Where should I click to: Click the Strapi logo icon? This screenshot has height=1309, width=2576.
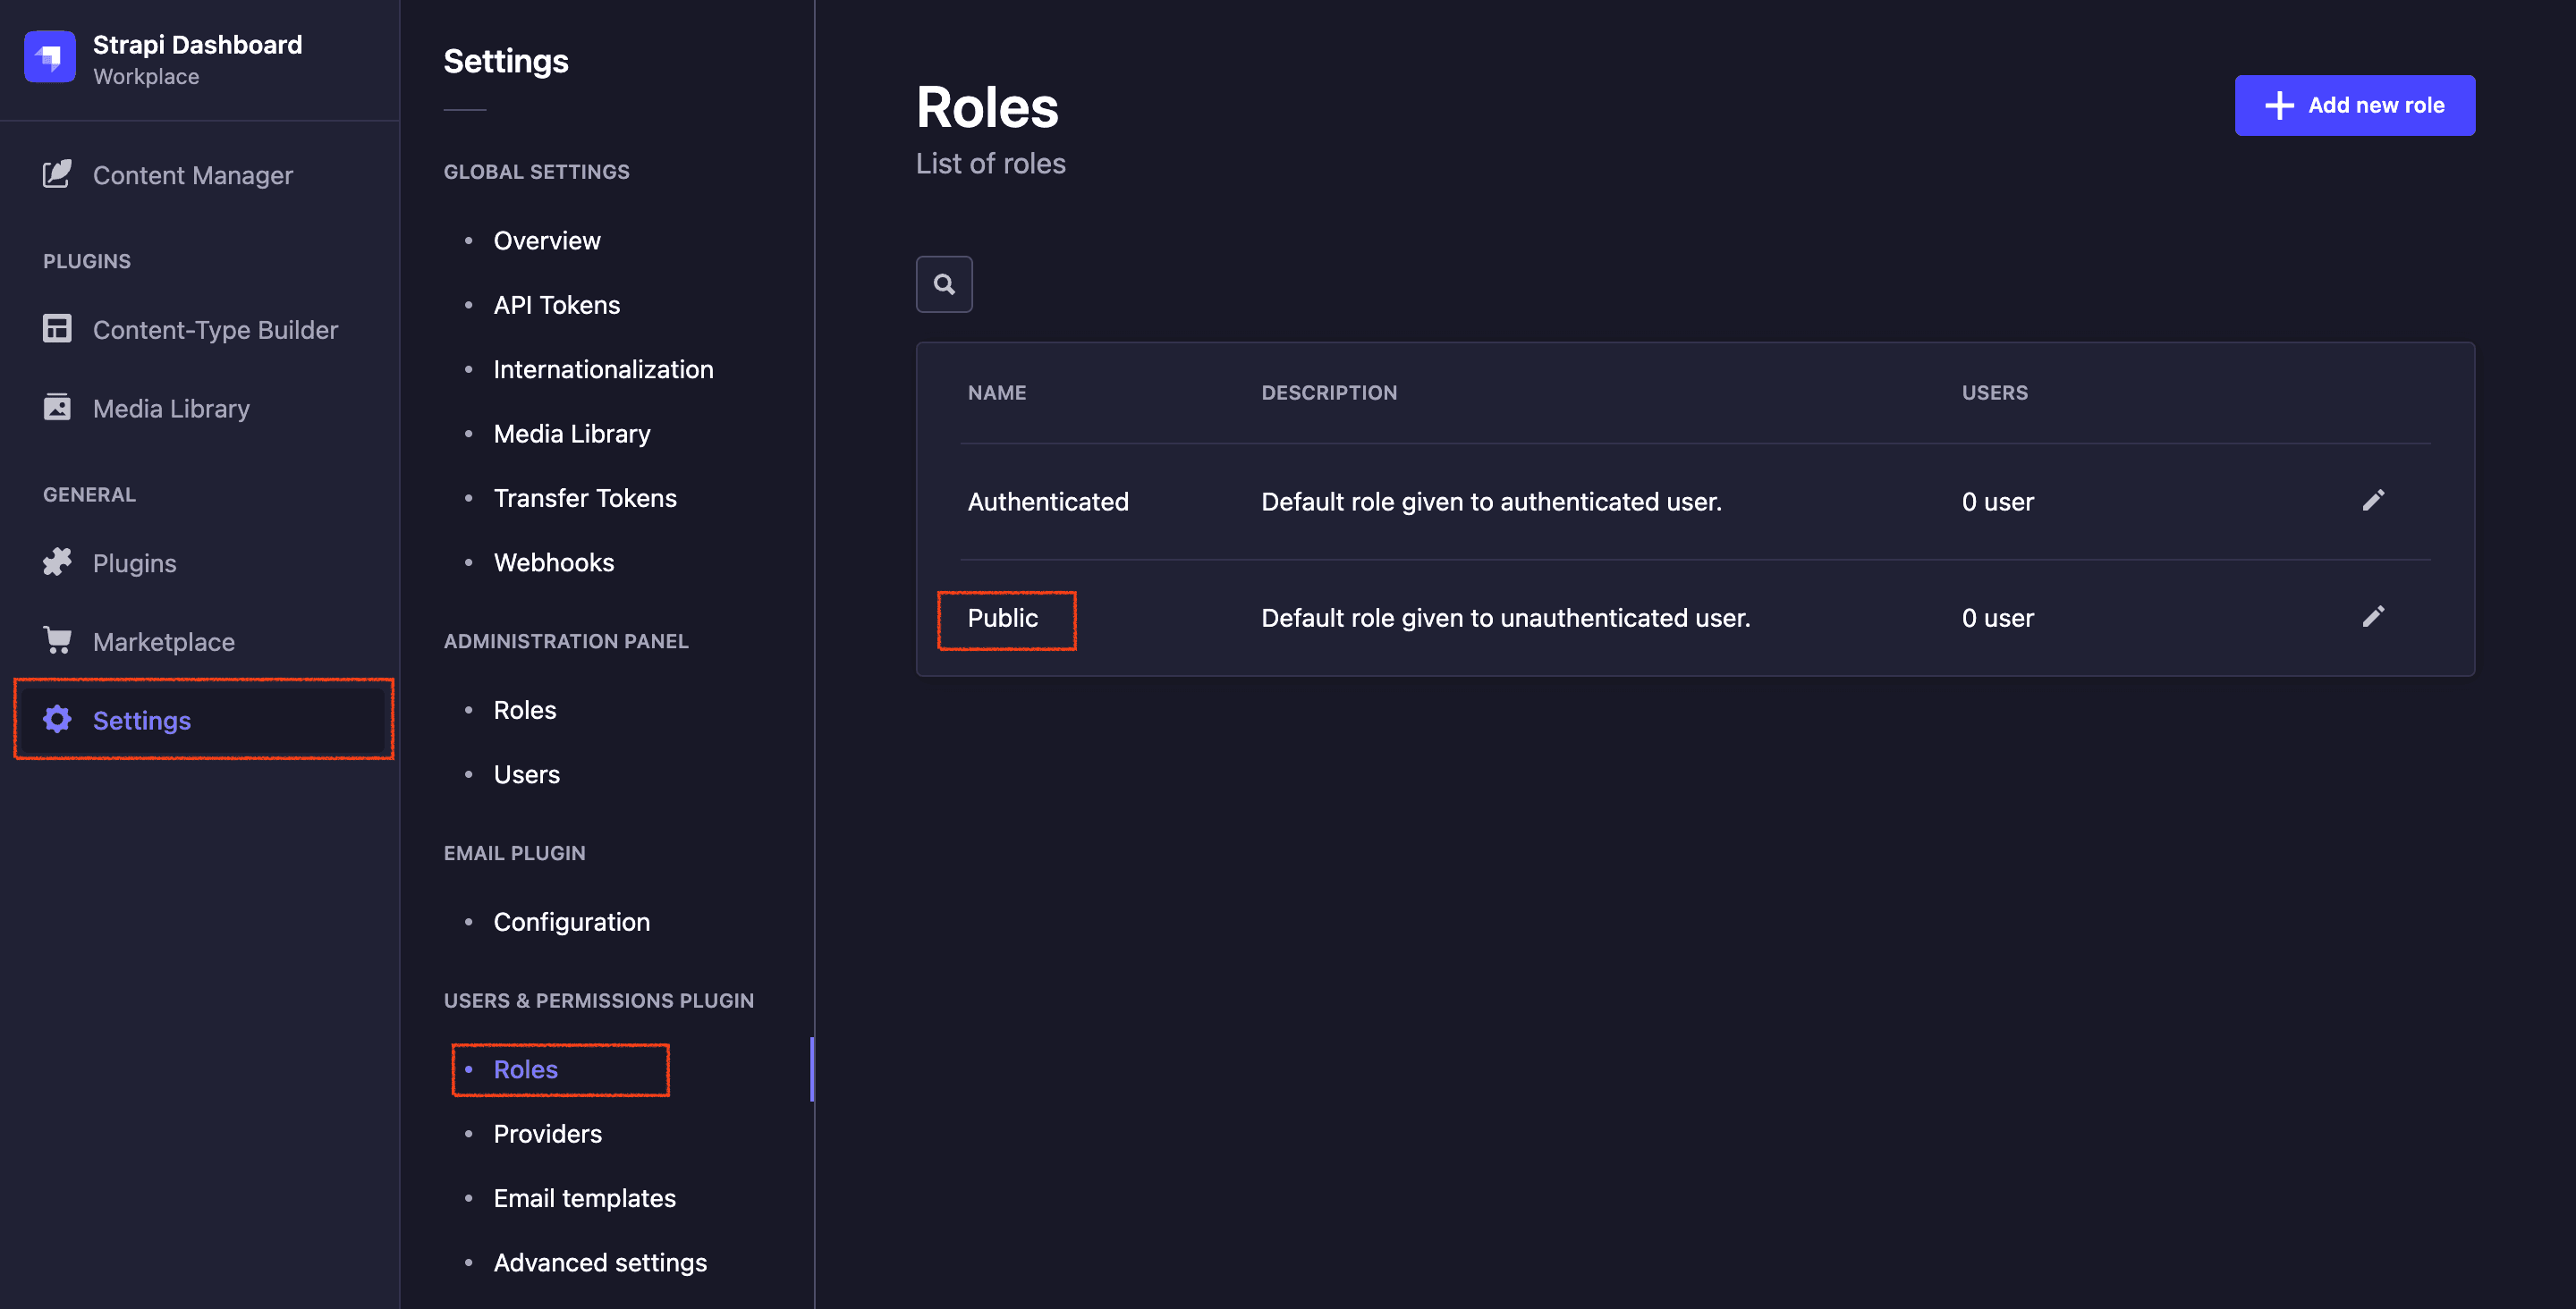49,57
